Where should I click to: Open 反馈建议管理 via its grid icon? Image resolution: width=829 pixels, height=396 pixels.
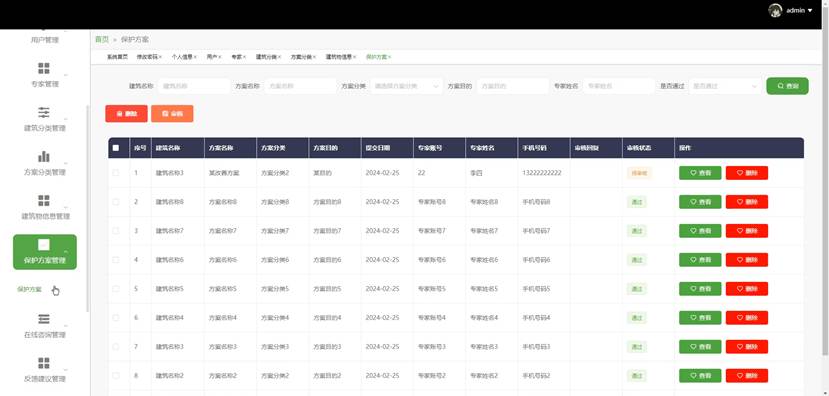44,363
